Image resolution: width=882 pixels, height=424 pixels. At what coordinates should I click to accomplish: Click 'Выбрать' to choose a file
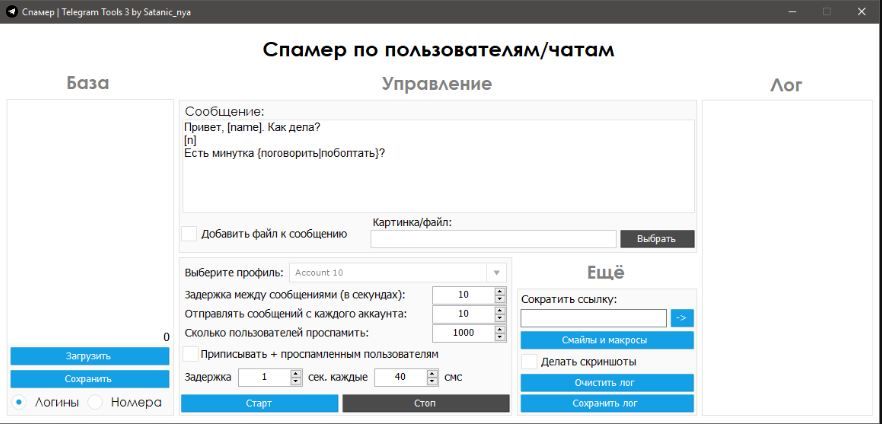point(657,239)
